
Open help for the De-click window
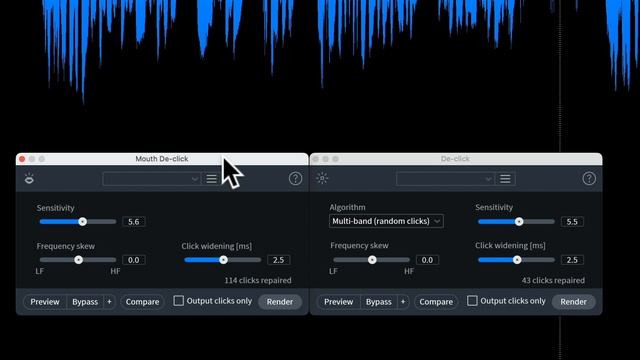point(589,179)
